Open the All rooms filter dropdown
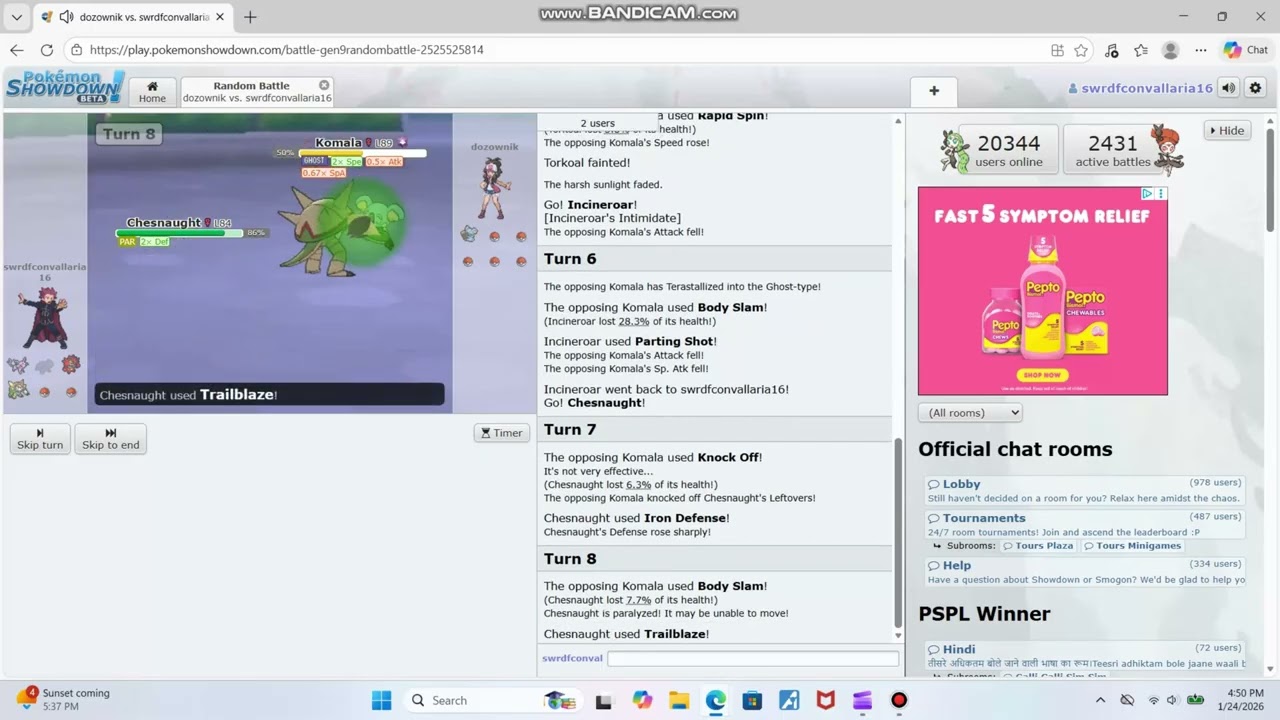Image resolution: width=1280 pixels, height=720 pixels. [x=970, y=412]
